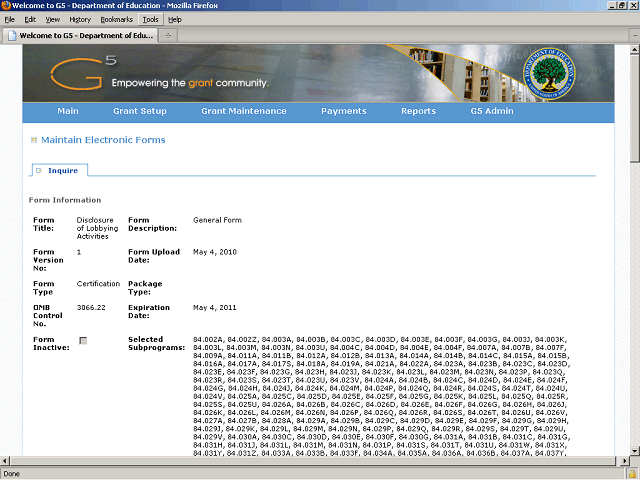Click the Firefox icon in title bar

tap(5, 5)
